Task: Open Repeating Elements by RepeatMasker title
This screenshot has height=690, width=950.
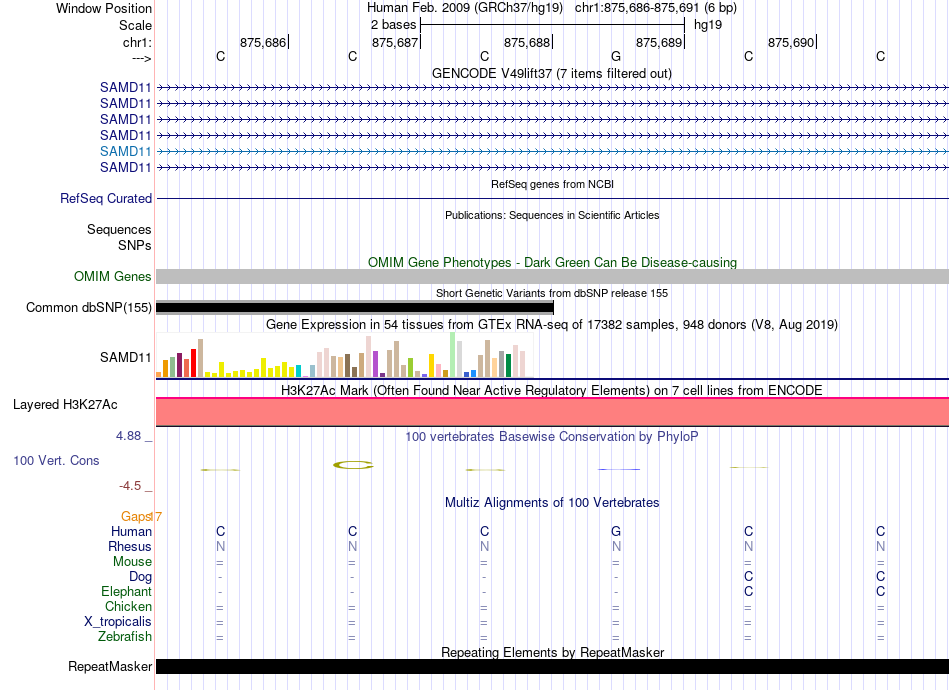Action: [552, 652]
